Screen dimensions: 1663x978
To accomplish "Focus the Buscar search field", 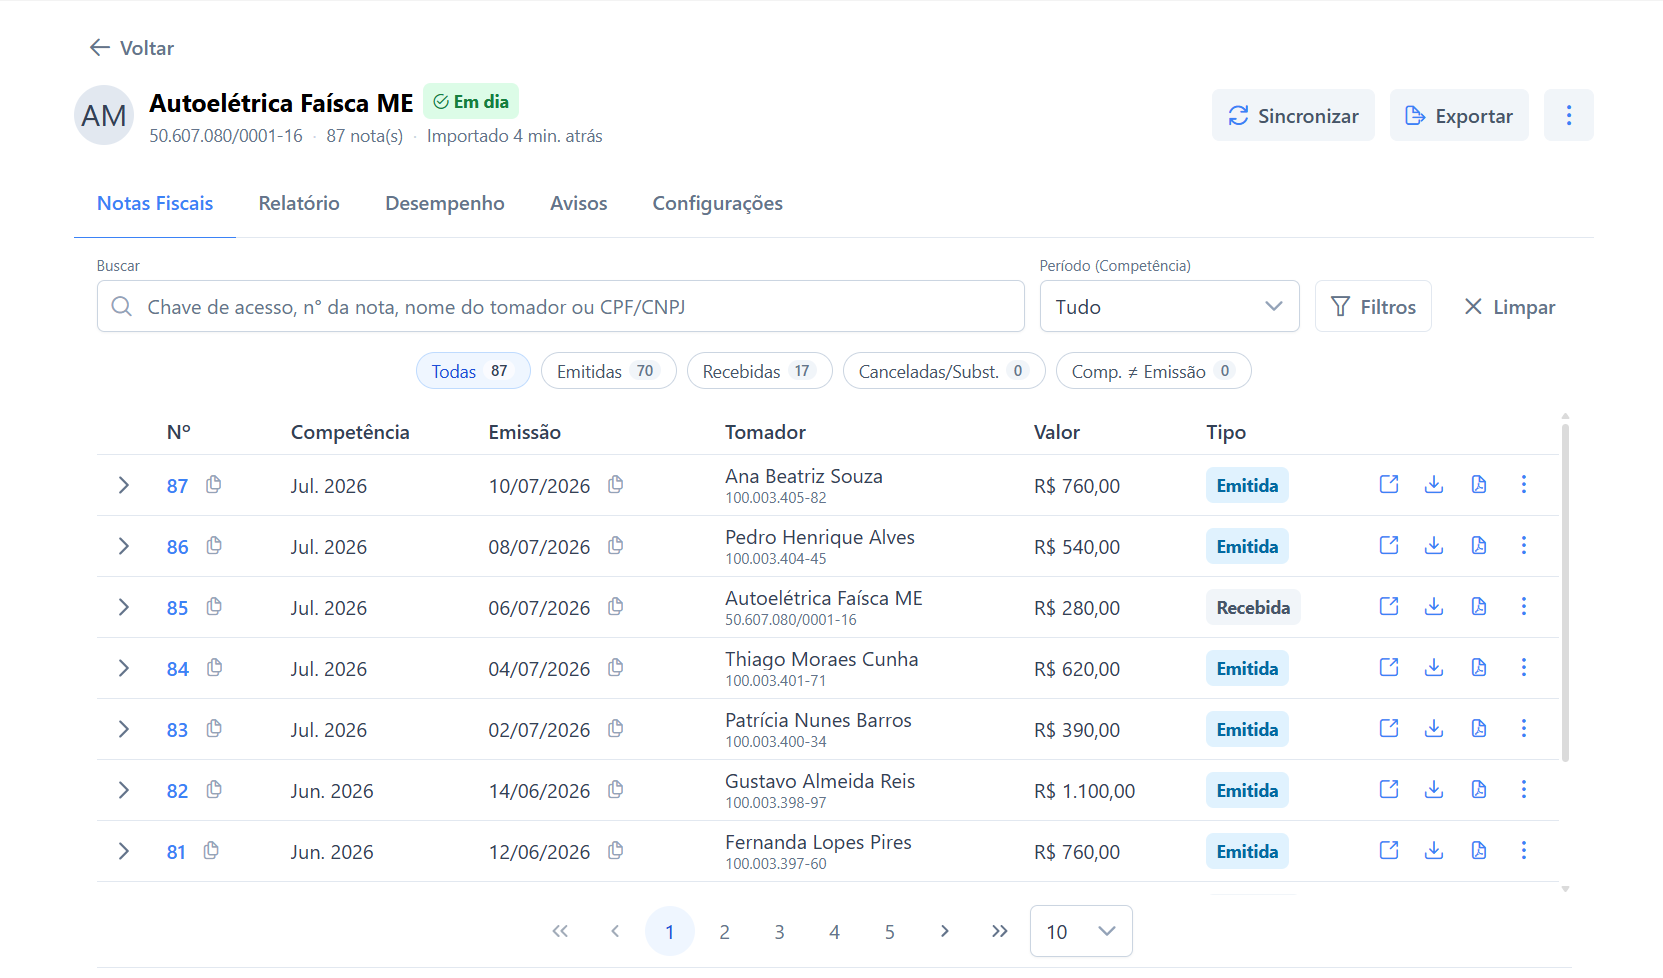I will point(561,306).
